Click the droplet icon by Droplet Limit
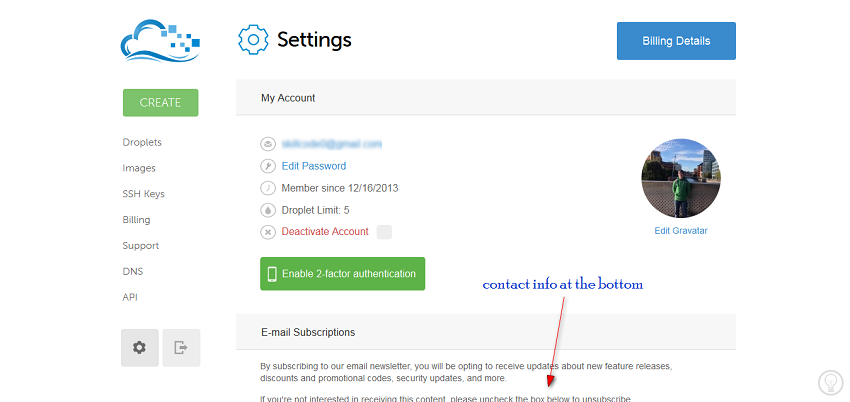 tap(267, 210)
